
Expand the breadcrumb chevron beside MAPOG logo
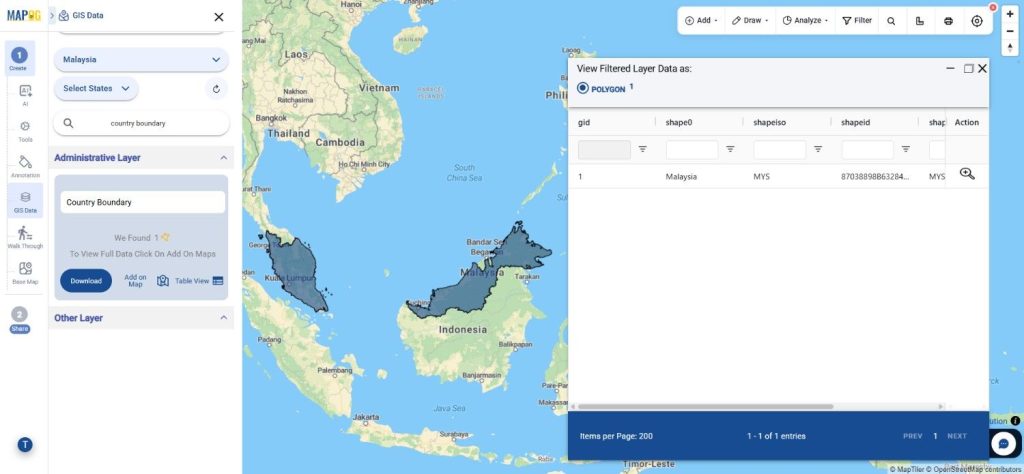click(x=52, y=15)
